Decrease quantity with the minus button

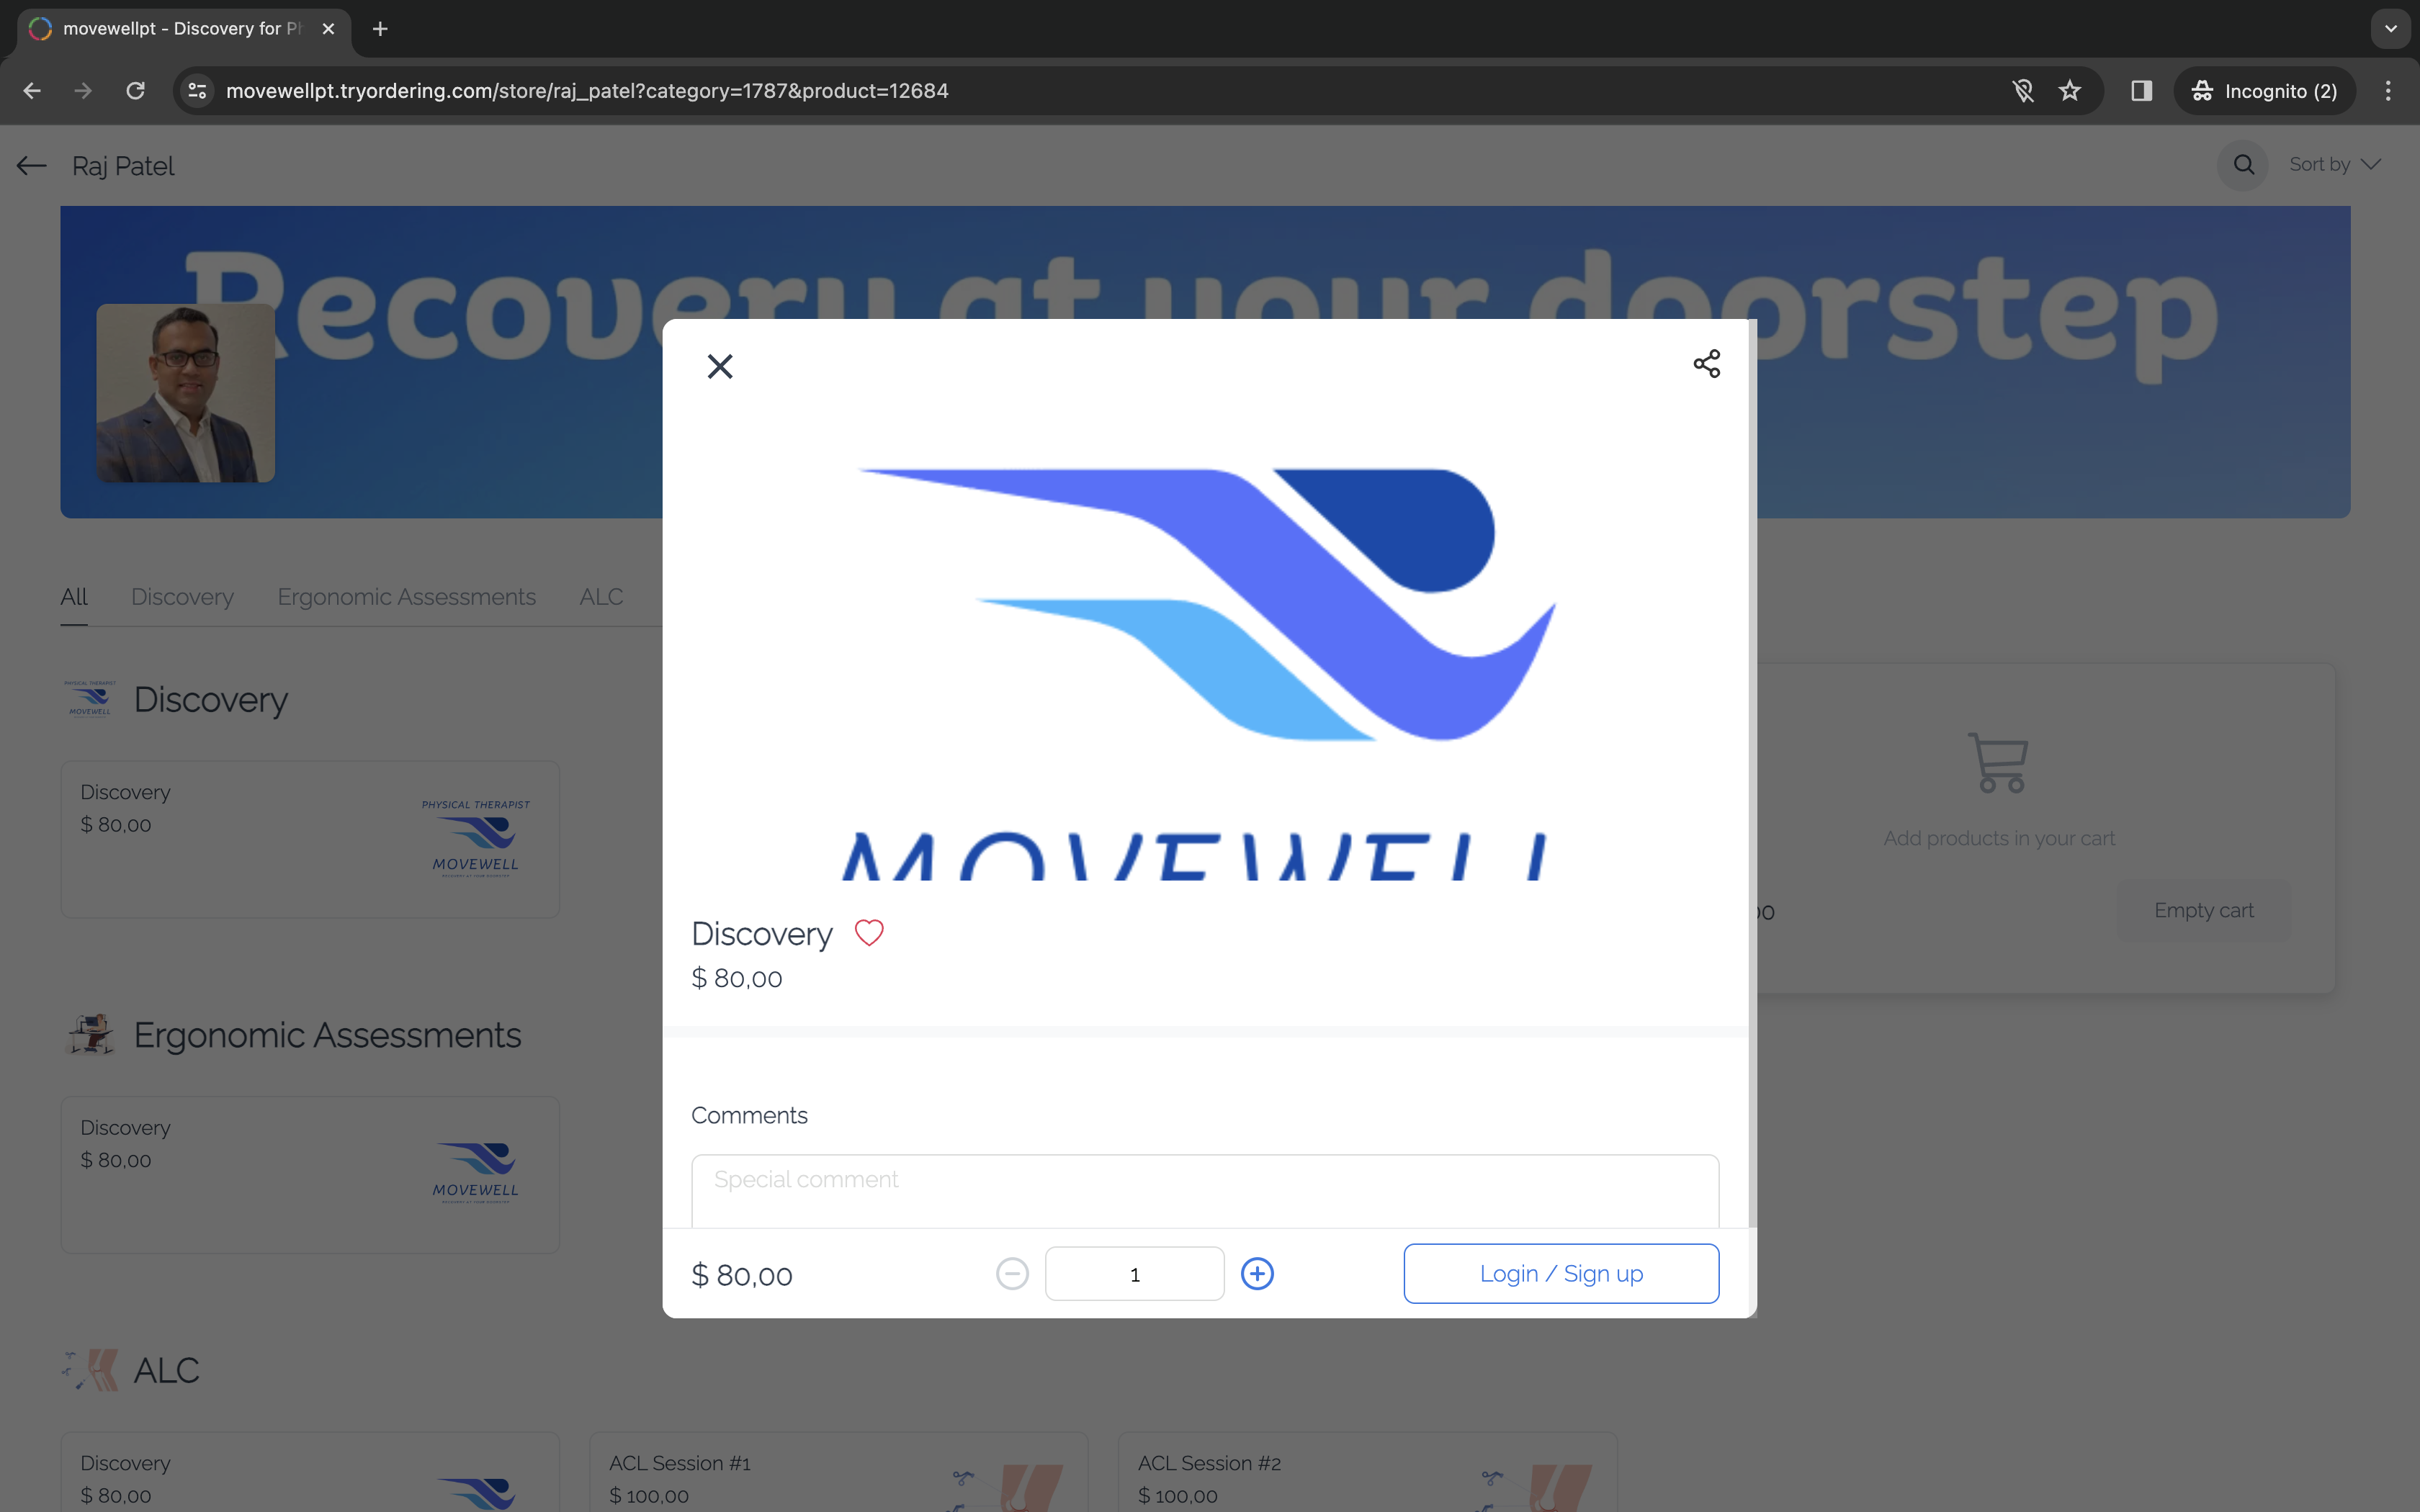tap(1012, 1273)
